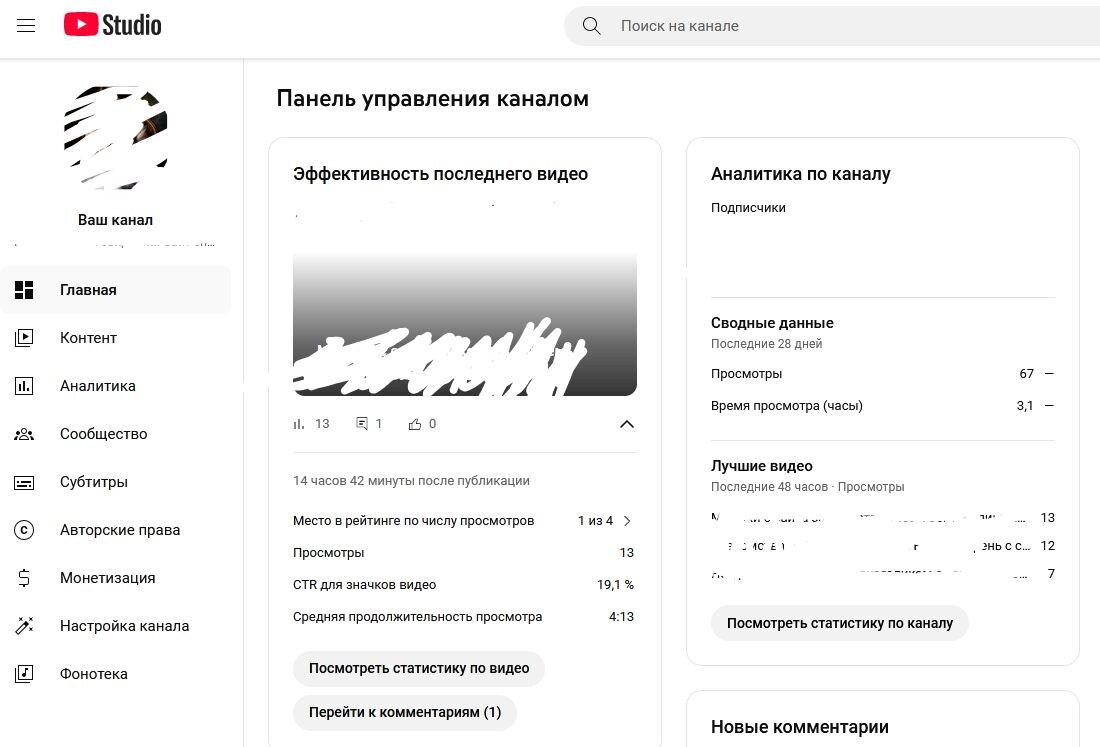Open Настройка канала
The image size is (1100, 747).
click(x=116, y=626)
